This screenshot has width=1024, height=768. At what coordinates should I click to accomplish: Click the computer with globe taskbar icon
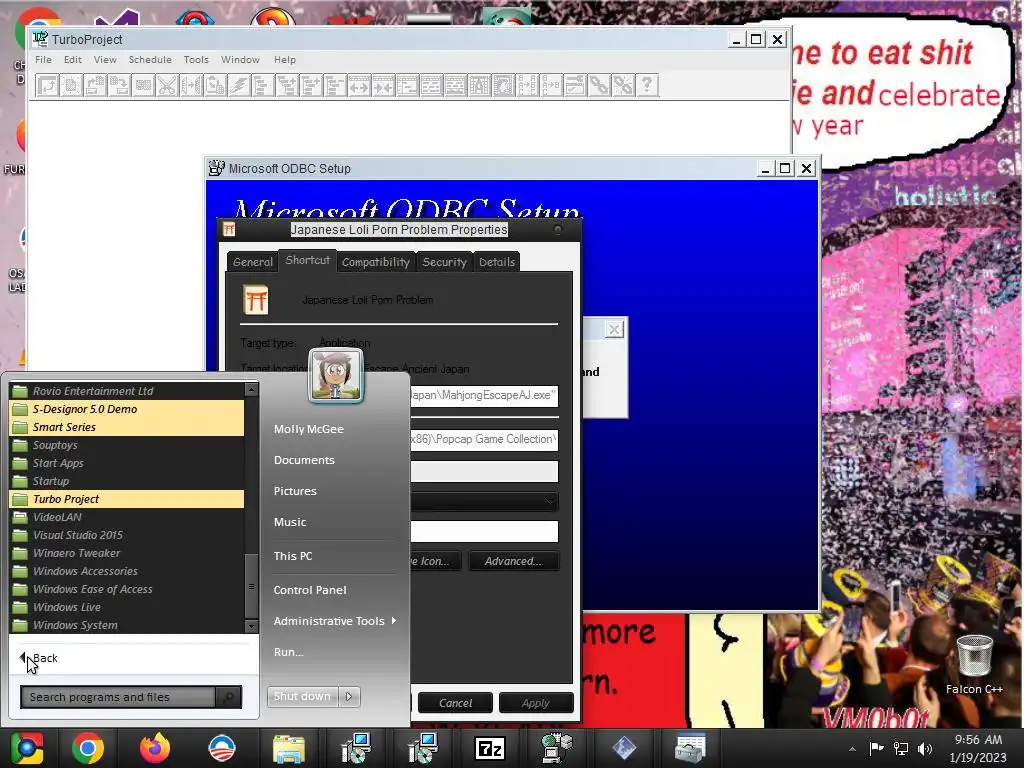pos(557,748)
